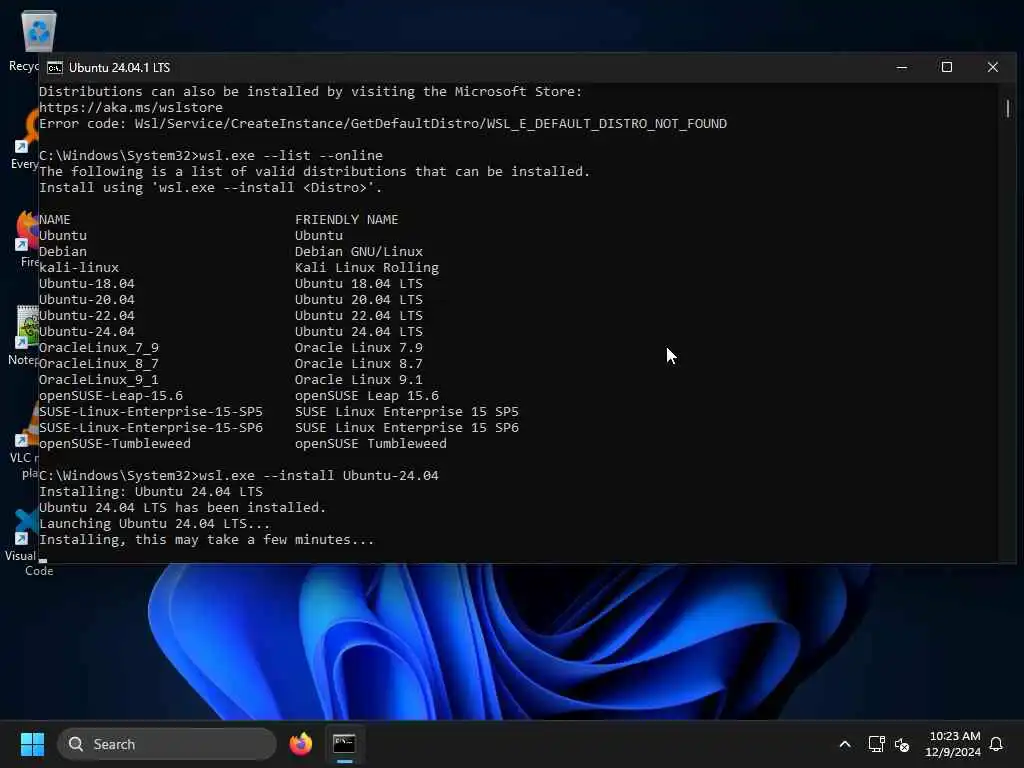Open the network status tray icon
Screen dimensions: 1024x768
point(876,744)
